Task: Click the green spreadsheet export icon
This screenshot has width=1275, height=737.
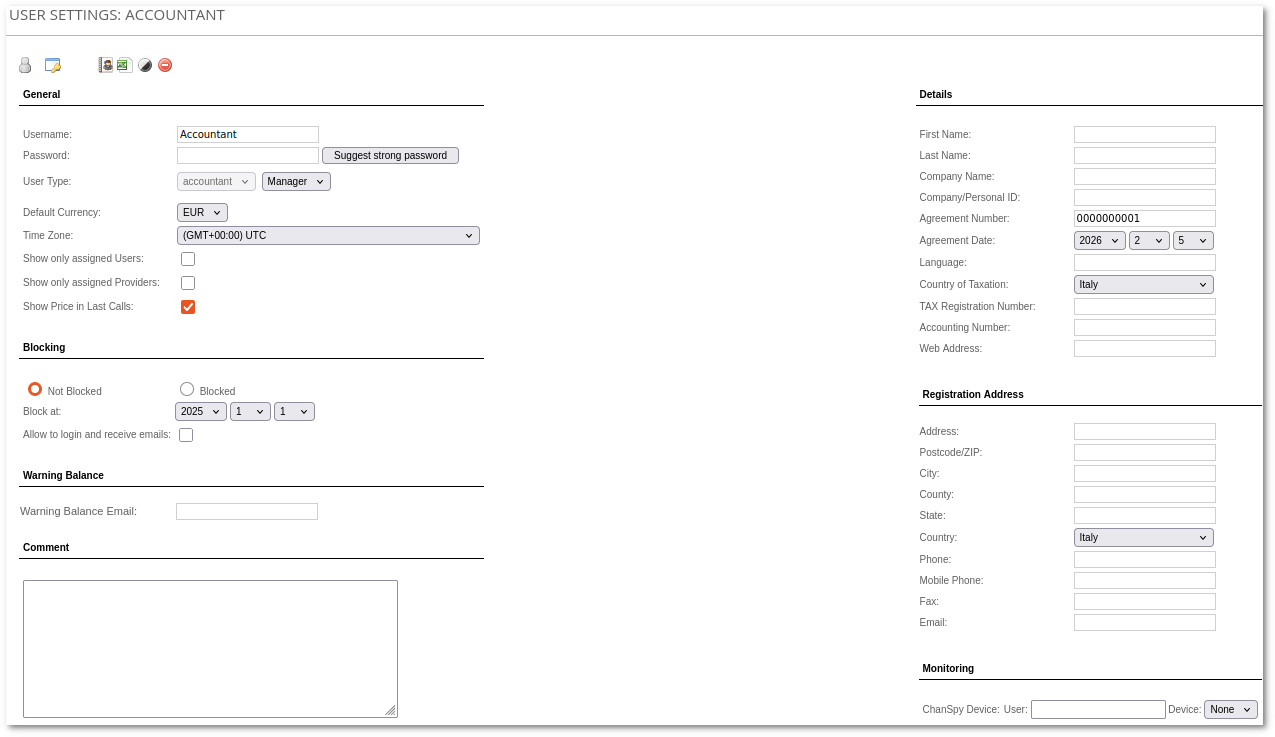Action: [124, 65]
